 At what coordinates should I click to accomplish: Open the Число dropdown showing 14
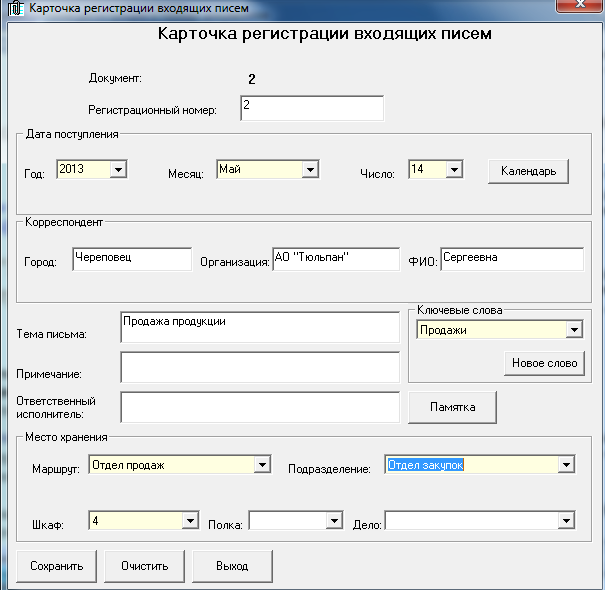pos(454,169)
